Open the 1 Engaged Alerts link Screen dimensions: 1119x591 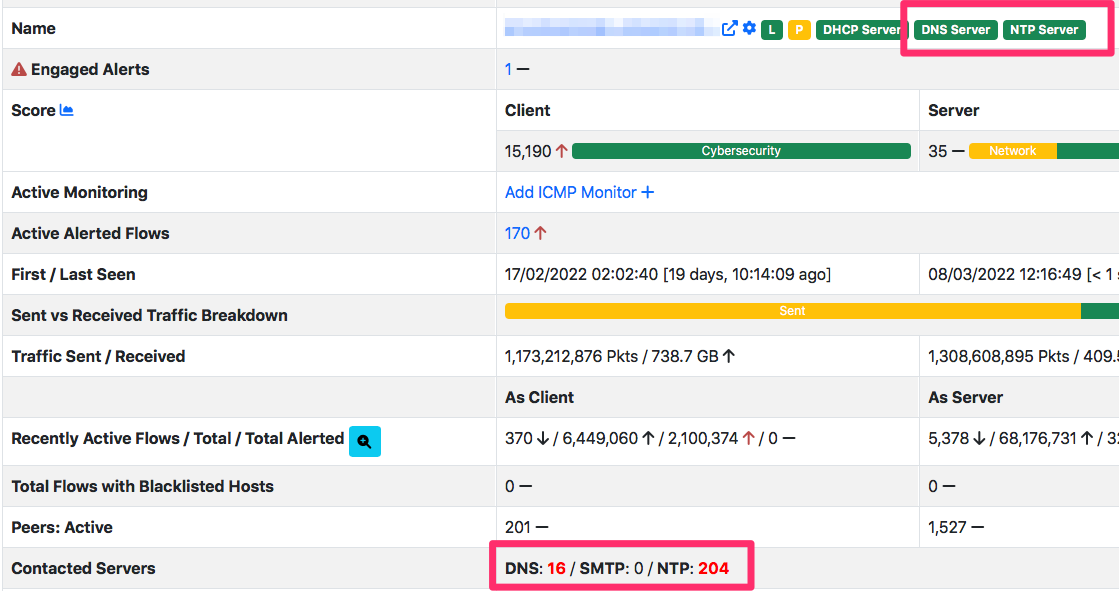[x=508, y=69]
